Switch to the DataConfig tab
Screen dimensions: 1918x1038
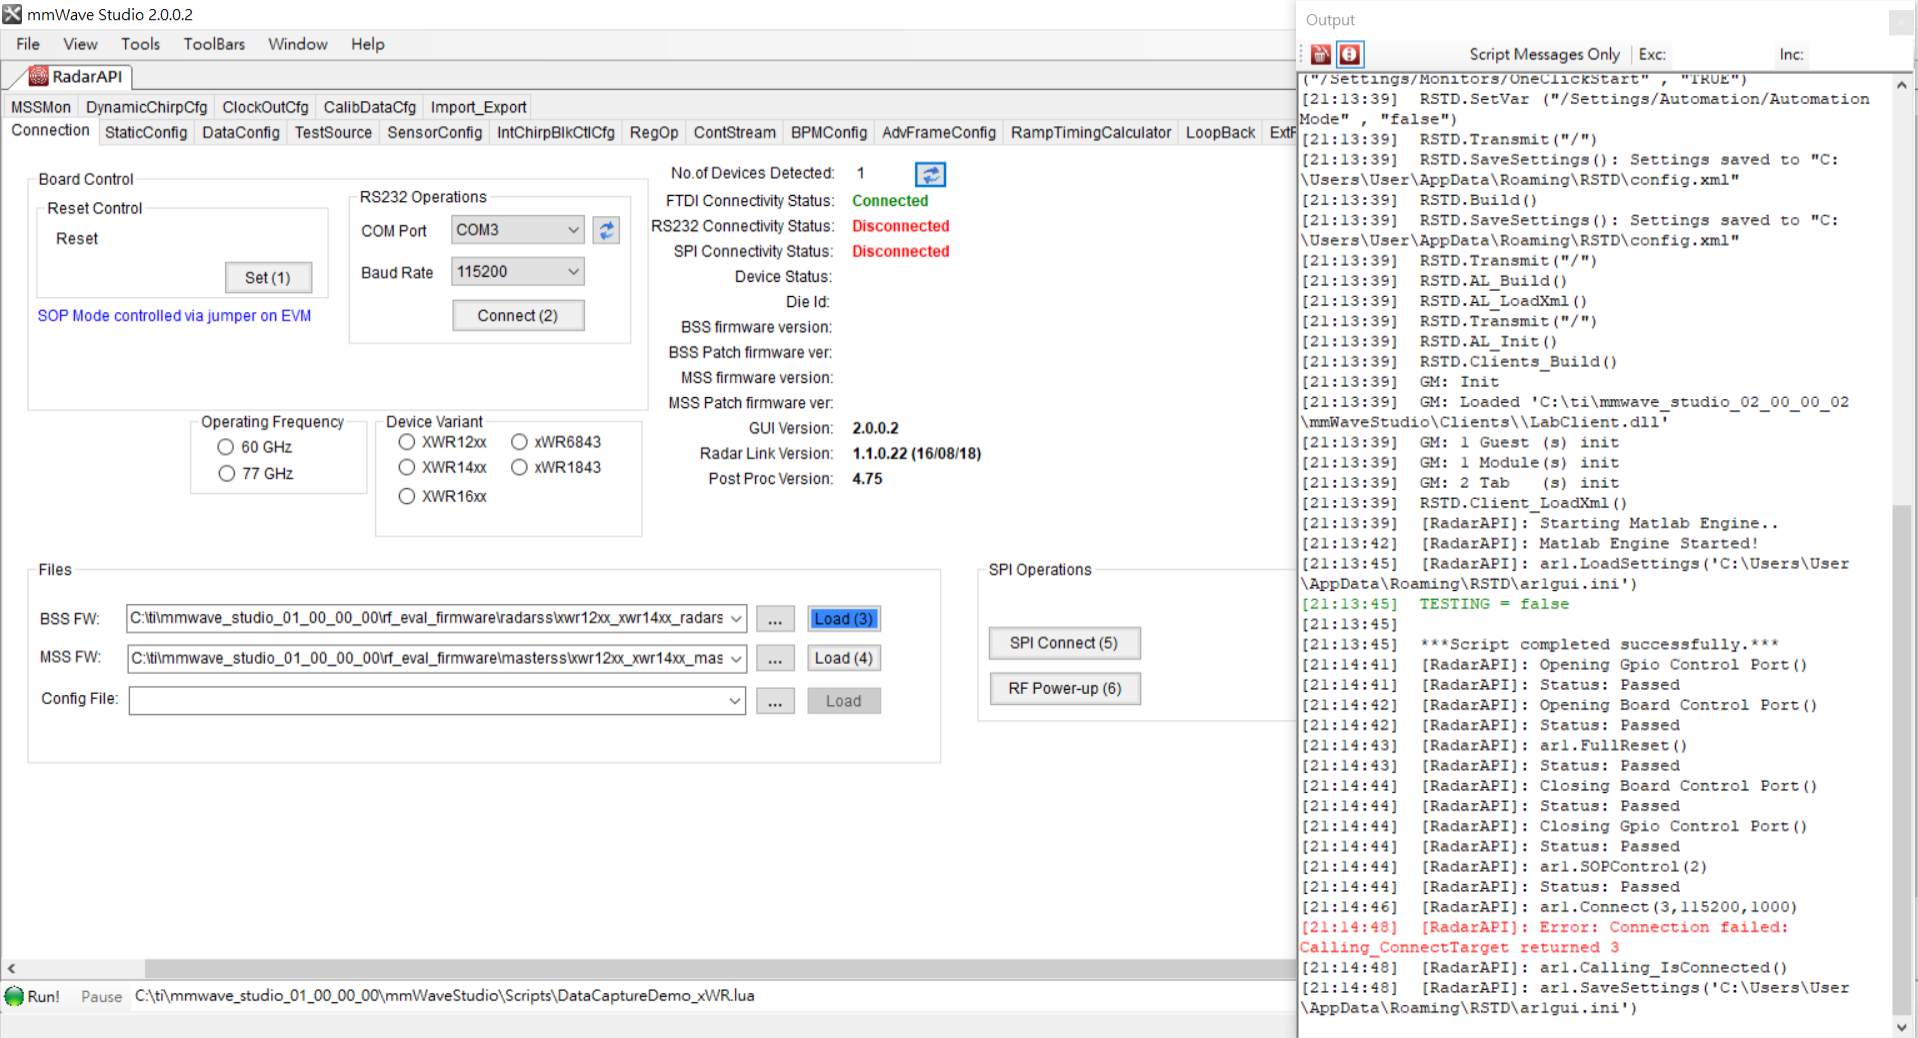point(241,133)
